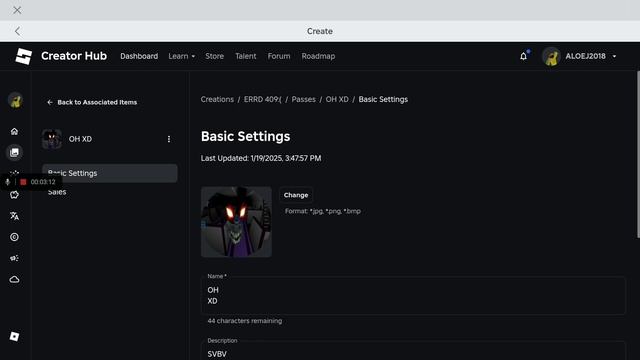Open the cloud icon in sidebar
Screen dimensions: 640x360
14,280
